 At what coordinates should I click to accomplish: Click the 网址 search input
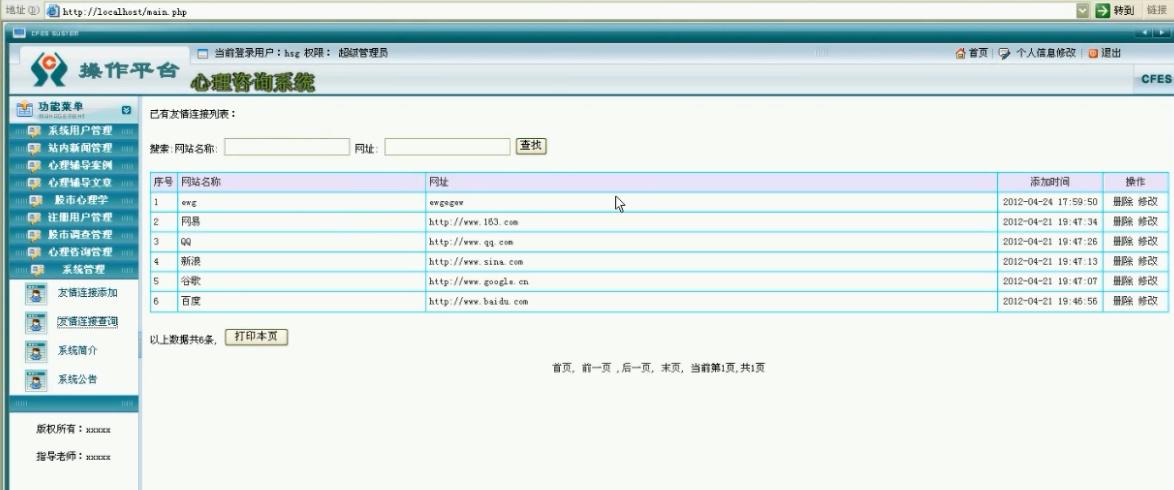pyautogui.click(x=447, y=147)
